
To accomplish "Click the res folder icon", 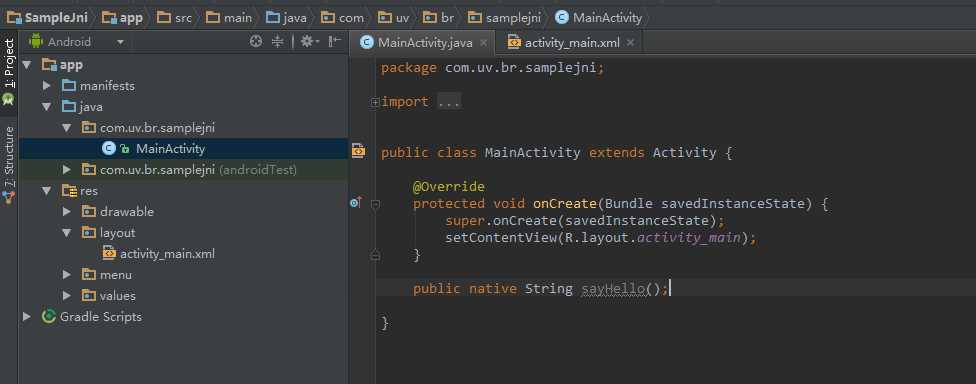I will (69, 191).
